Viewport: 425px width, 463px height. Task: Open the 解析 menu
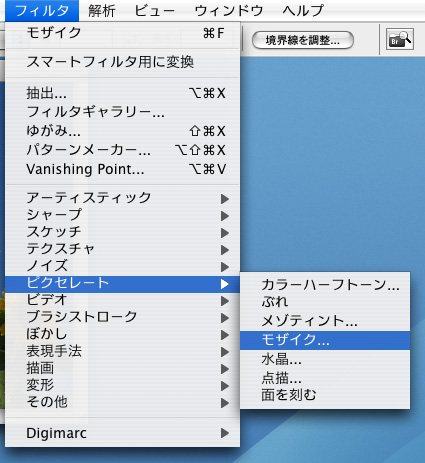pos(102,11)
